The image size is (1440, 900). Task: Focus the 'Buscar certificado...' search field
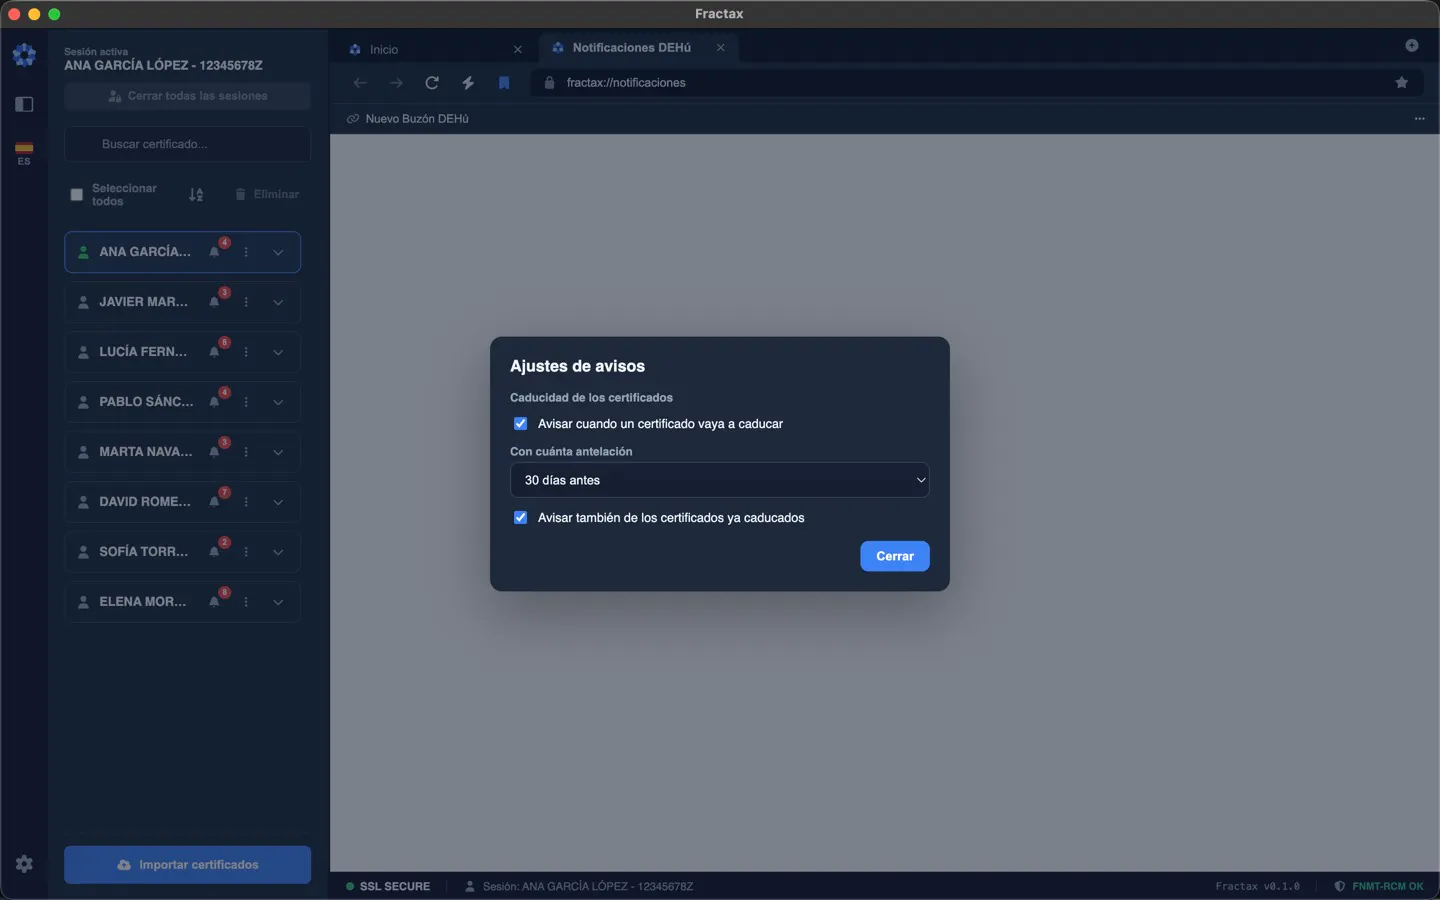pos(188,144)
